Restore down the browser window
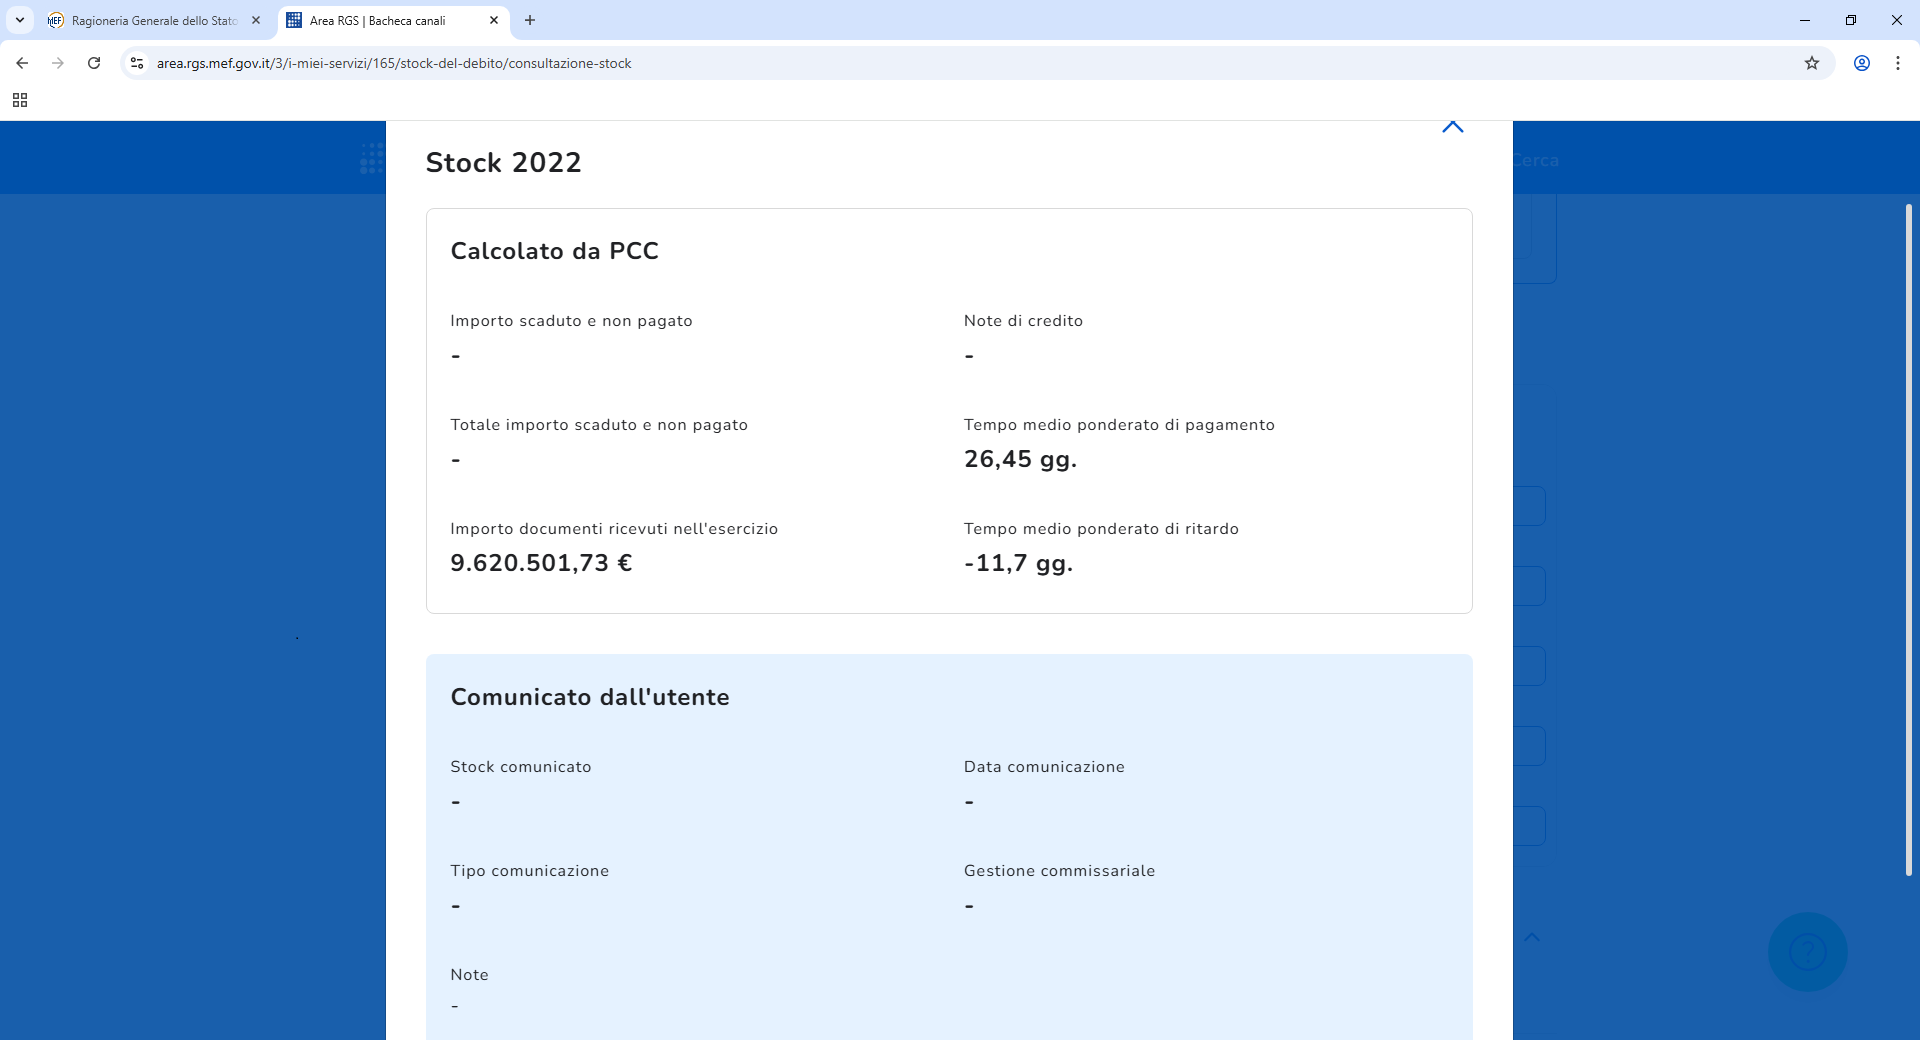 click(1851, 20)
